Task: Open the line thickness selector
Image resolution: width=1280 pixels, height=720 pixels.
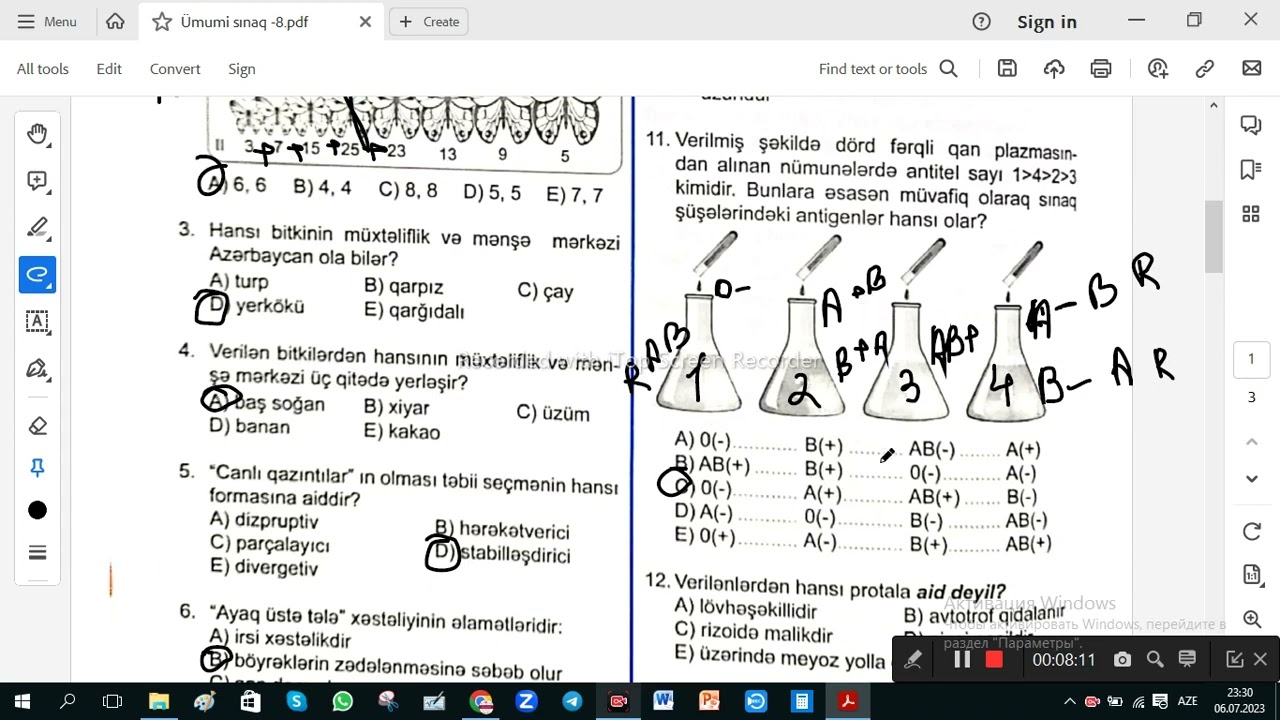Action: click(37, 553)
